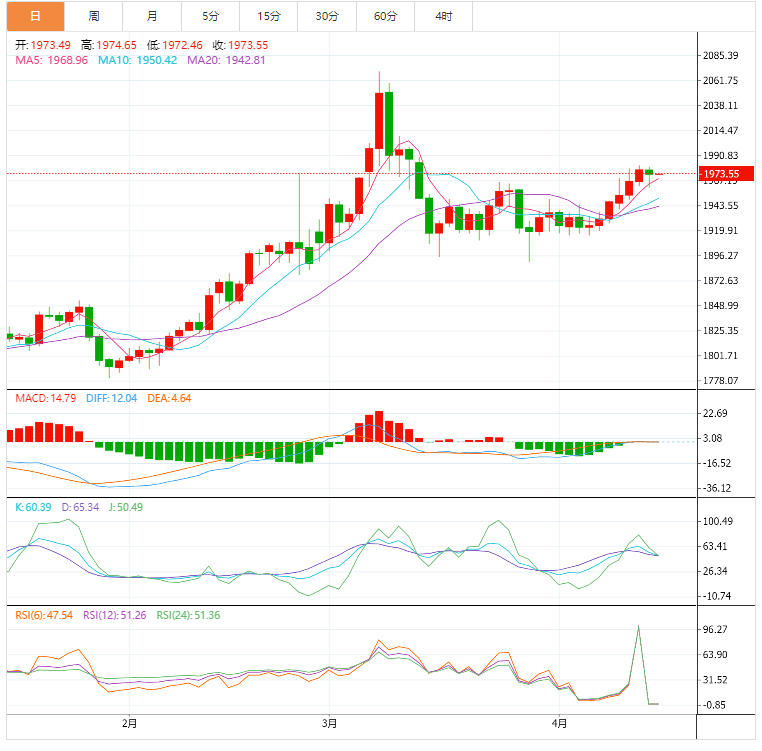Click the red 1973.55 current price label
This screenshot has width=762, height=751.
pyautogui.click(x=726, y=174)
